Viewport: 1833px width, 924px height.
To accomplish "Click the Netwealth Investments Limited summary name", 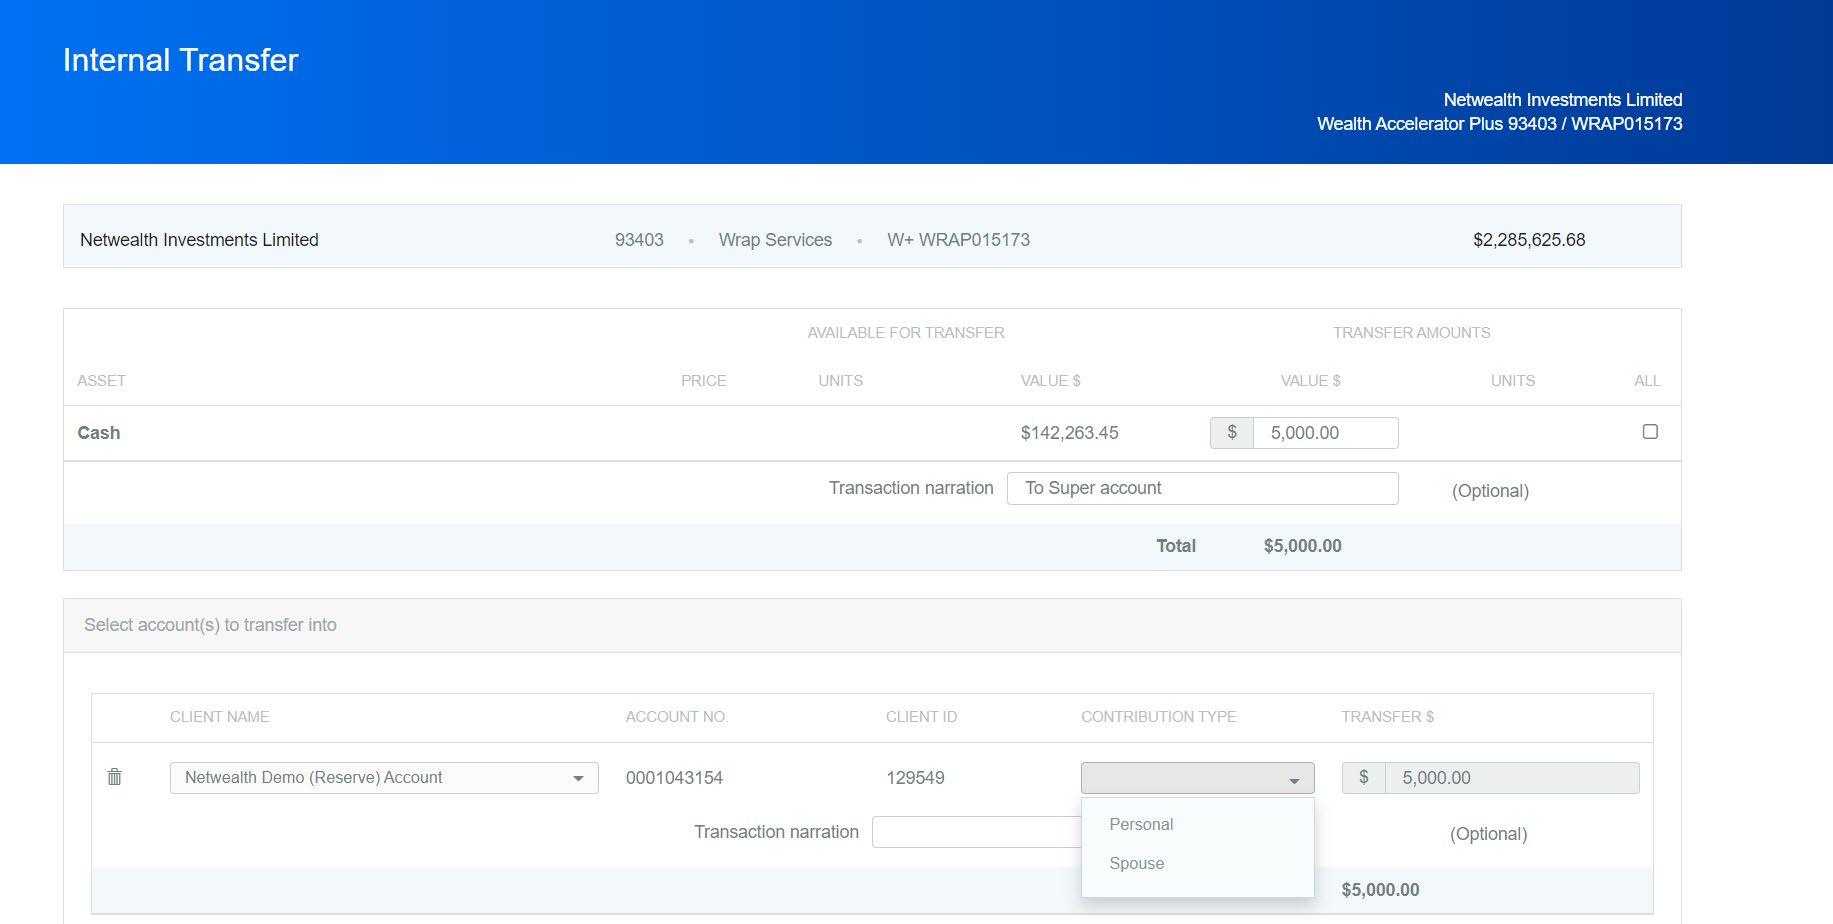I will tap(199, 240).
